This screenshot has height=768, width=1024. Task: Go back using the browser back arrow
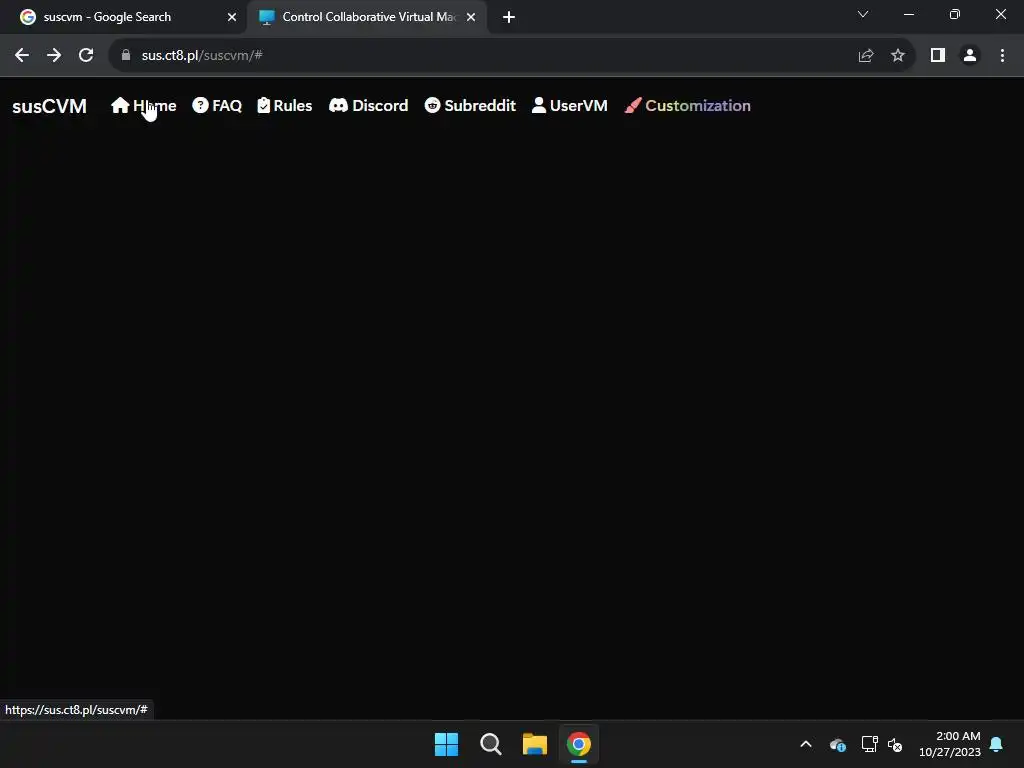[x=22, y=56]
